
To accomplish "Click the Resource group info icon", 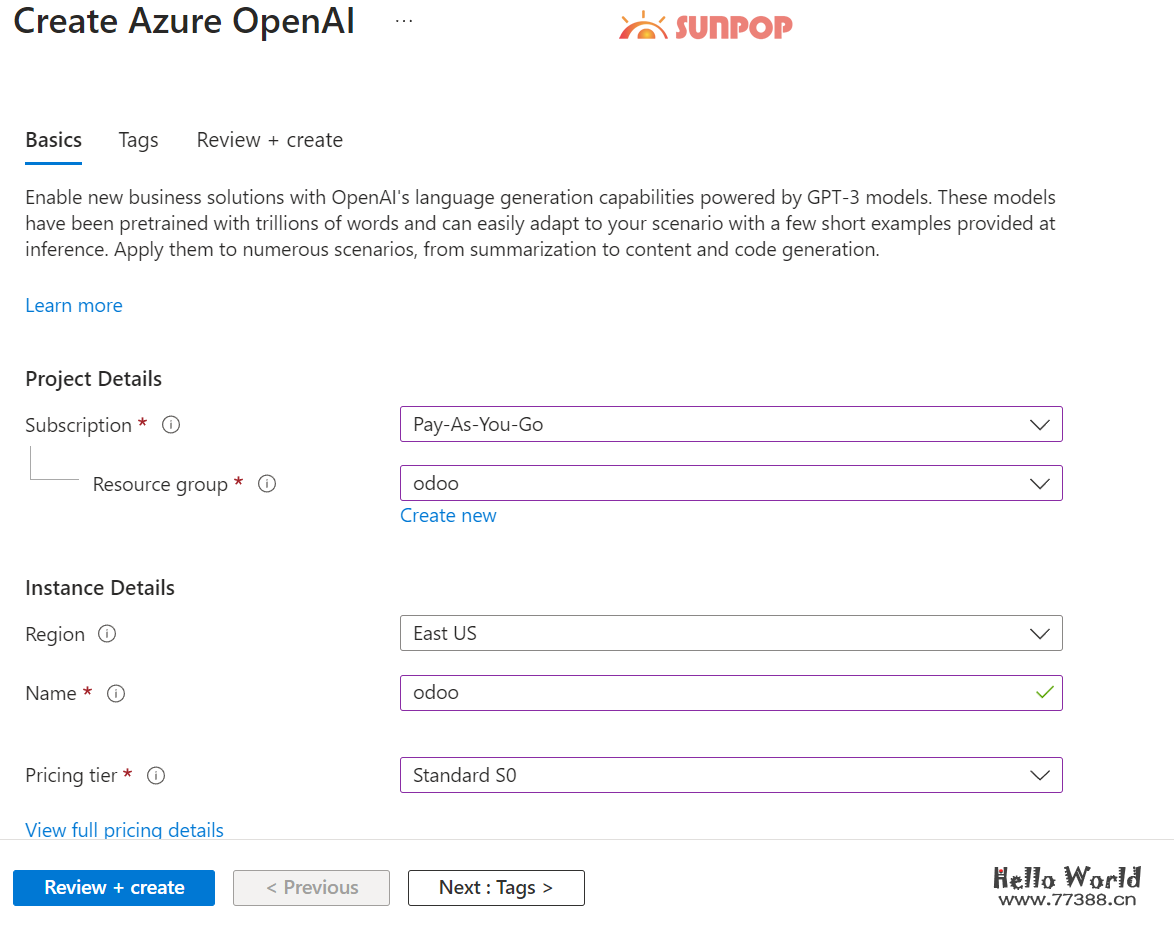I will [x=267, y=484].
